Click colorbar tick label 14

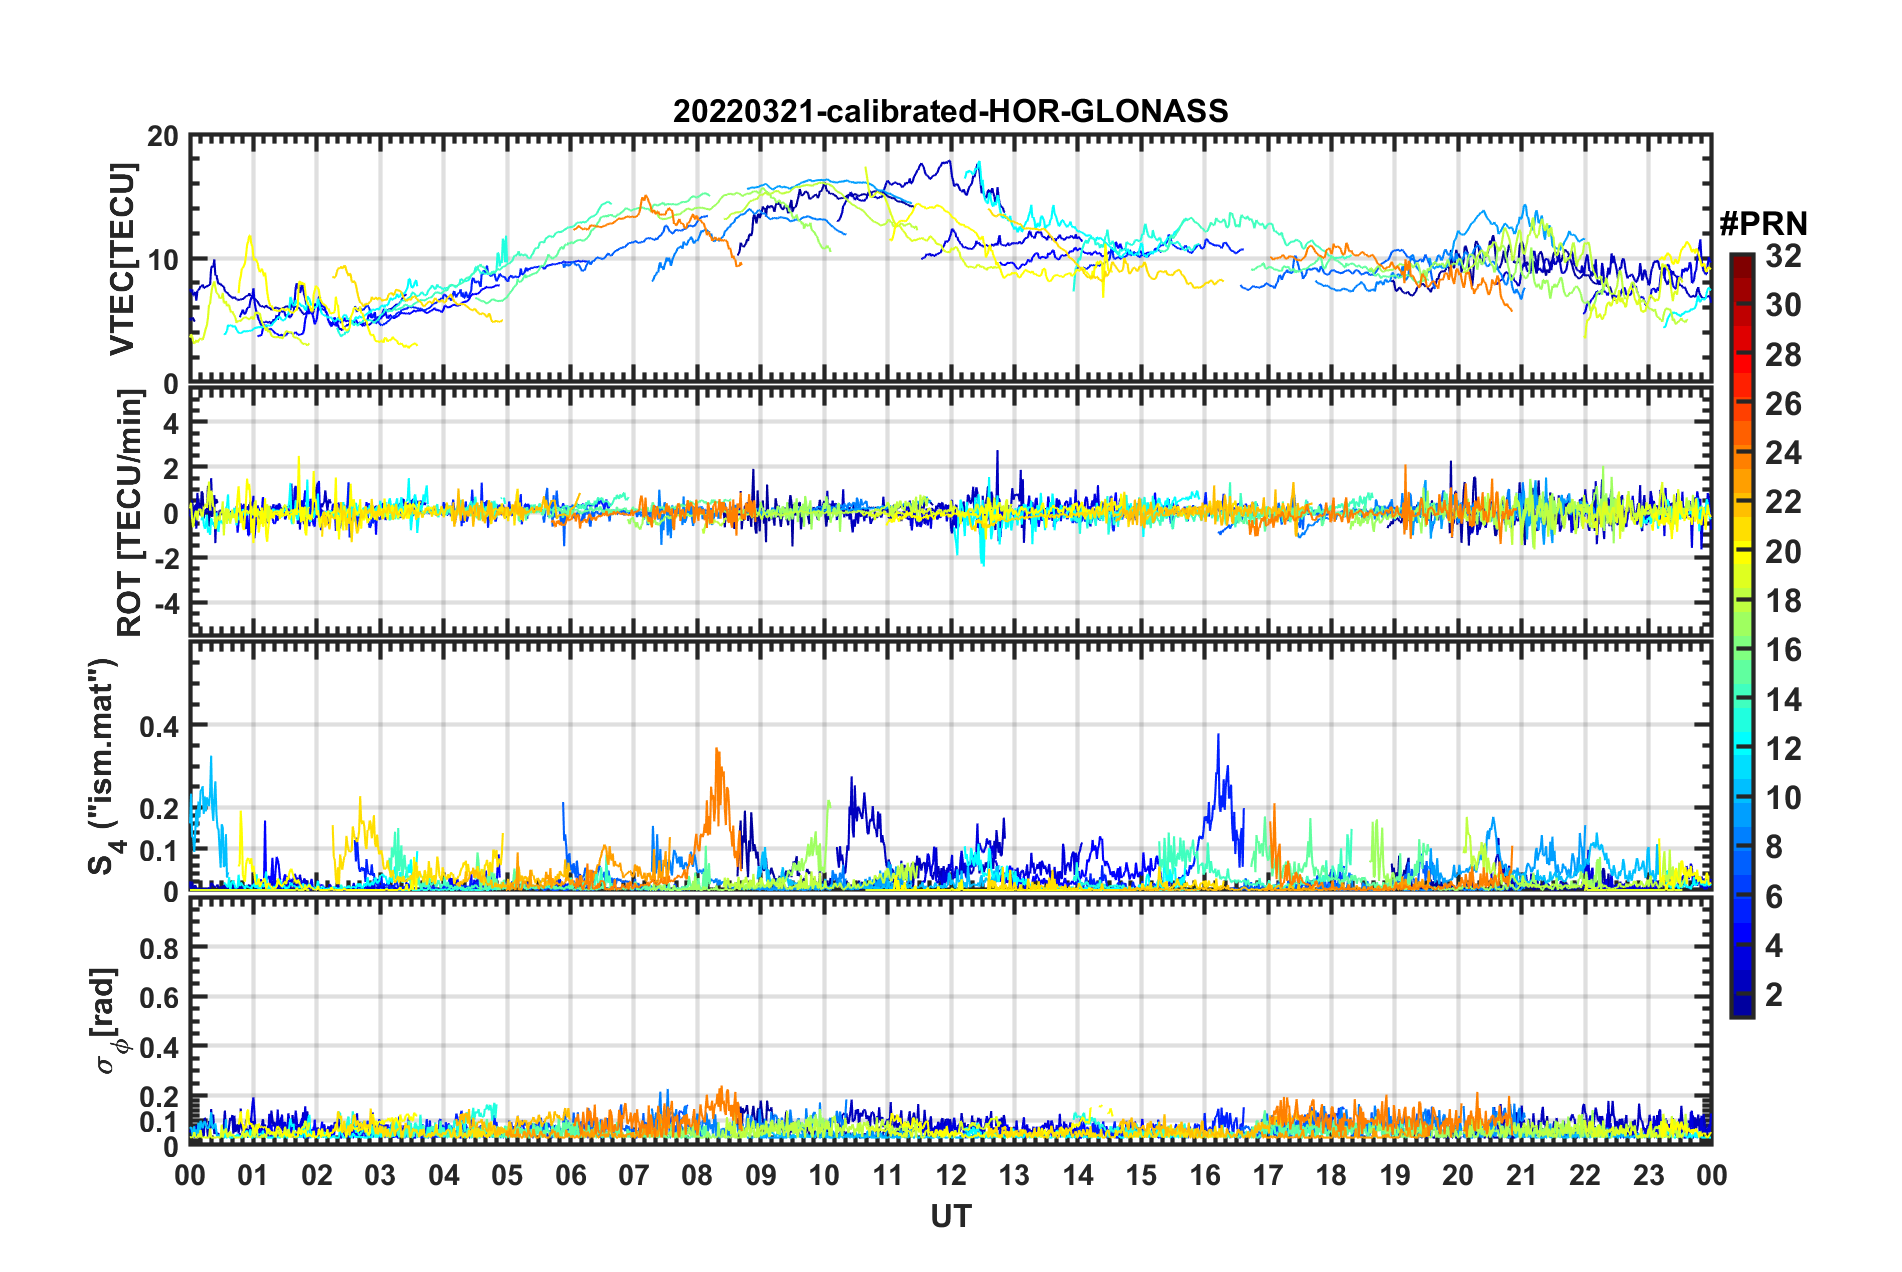coord(1783,700)
